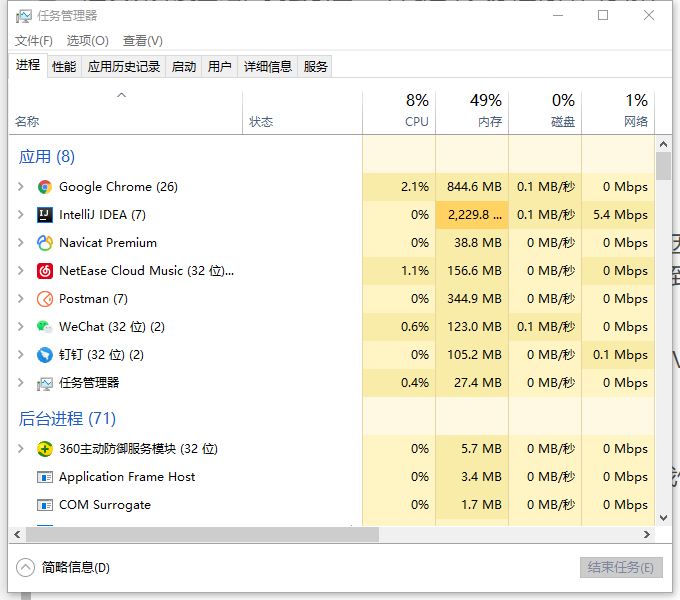Image resolution: width=680 pixels, height=600 pixels.
Task: Click the Task Manager title bar icon
Action: click(x=24, y=16)
